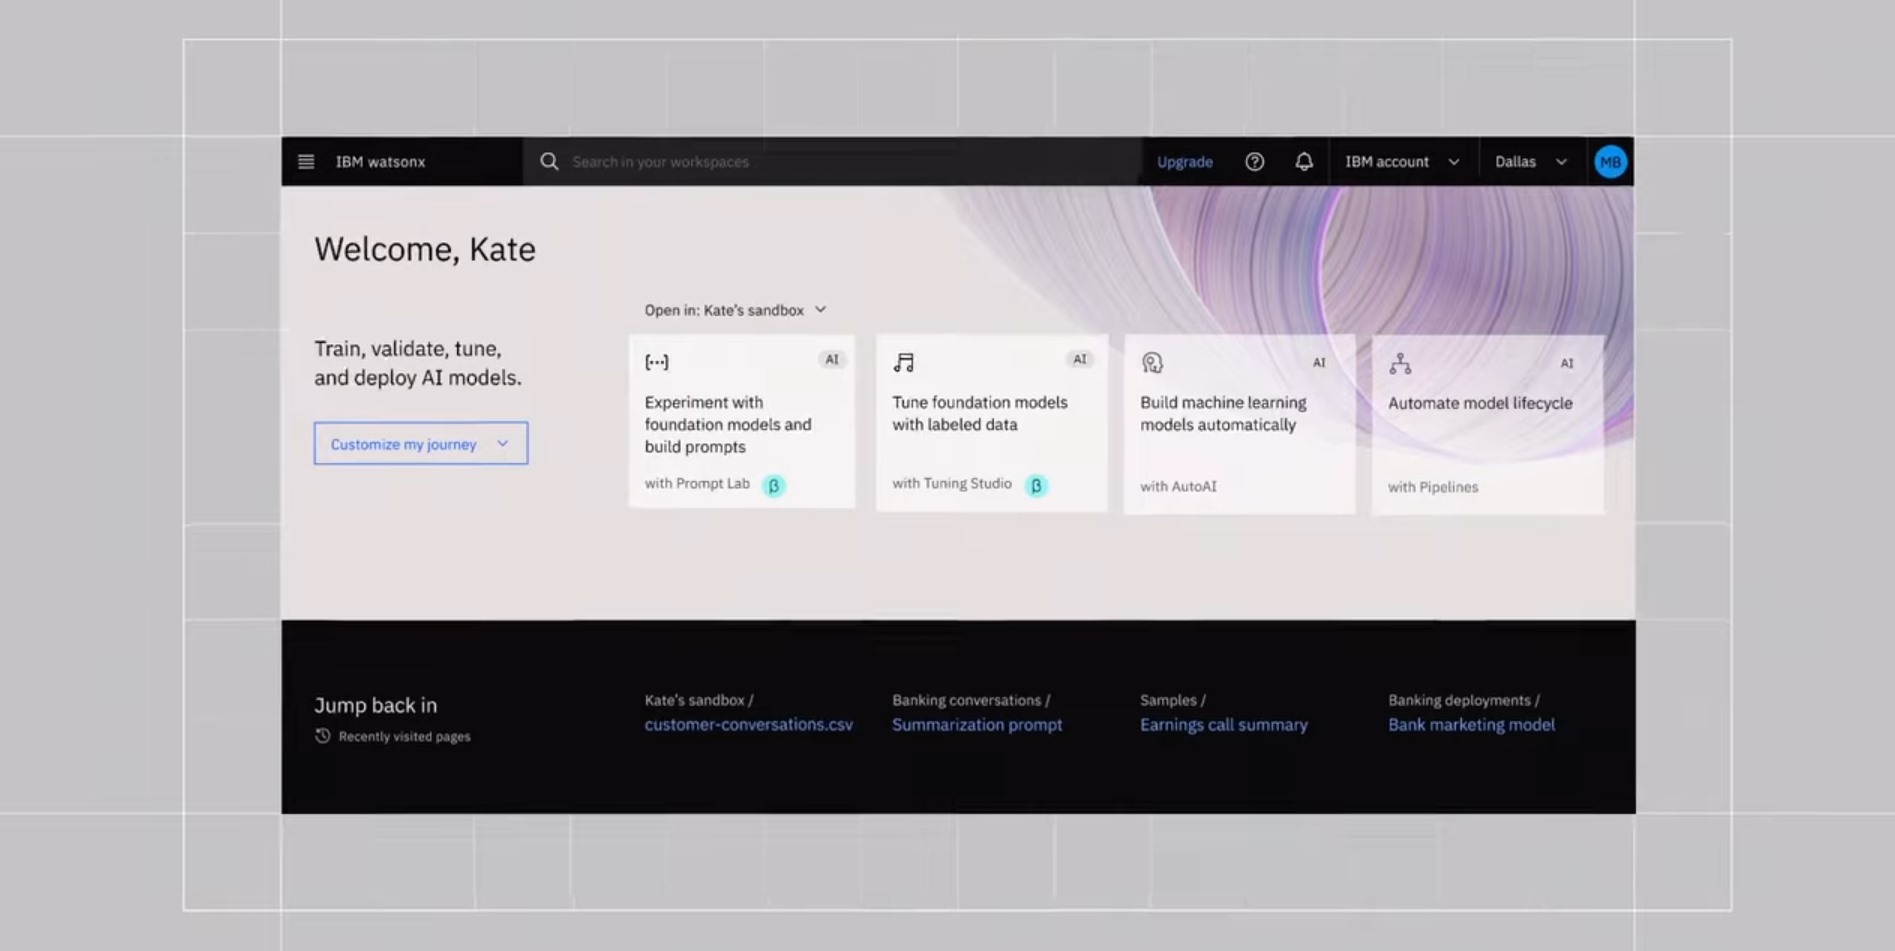The width and height of the screenshot is (1895, 951).
Task: Open Bank marketing model link
Action: coord(1471,725)
